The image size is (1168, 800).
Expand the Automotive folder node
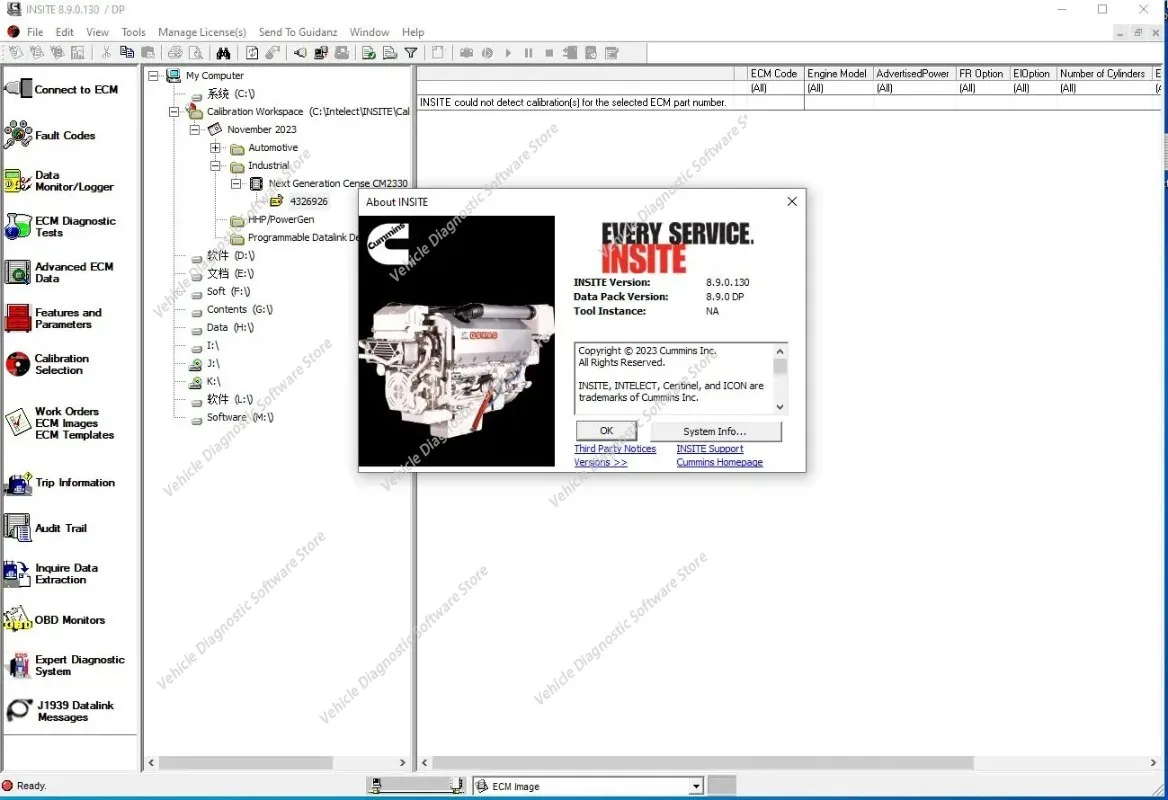(x=215, y=147)
